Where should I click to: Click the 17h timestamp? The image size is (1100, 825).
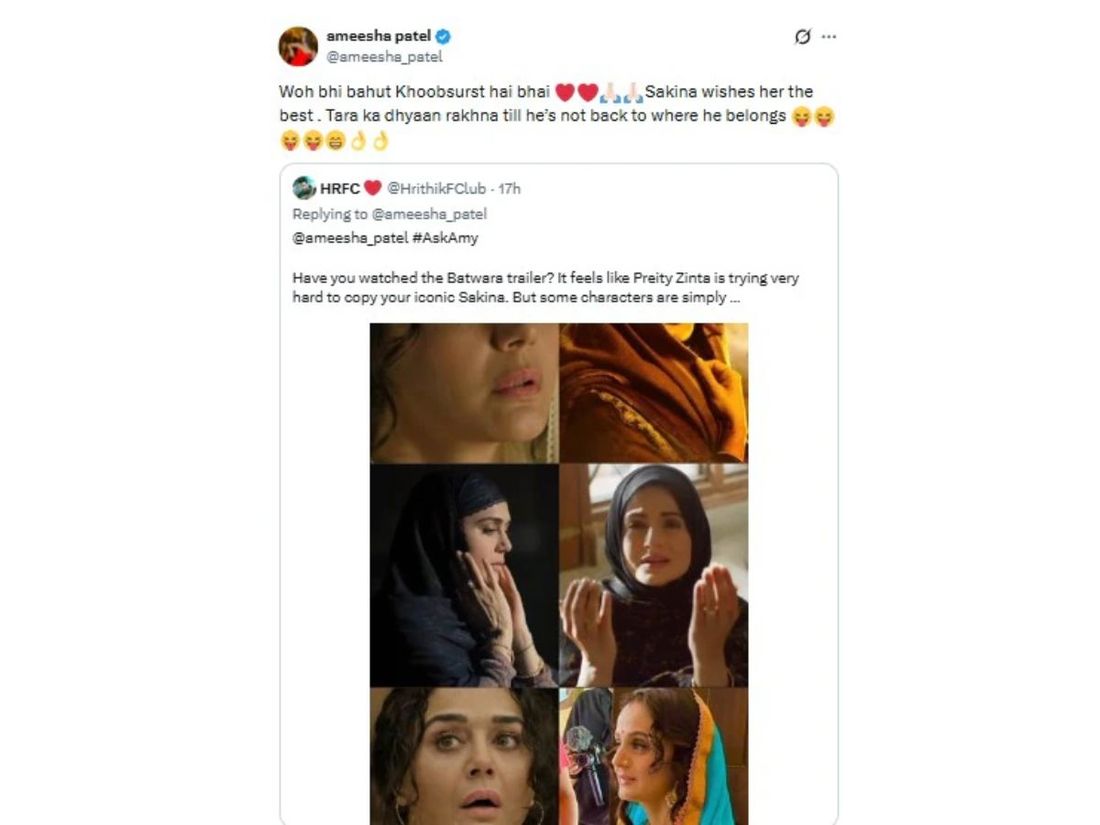tap(510, 188)
